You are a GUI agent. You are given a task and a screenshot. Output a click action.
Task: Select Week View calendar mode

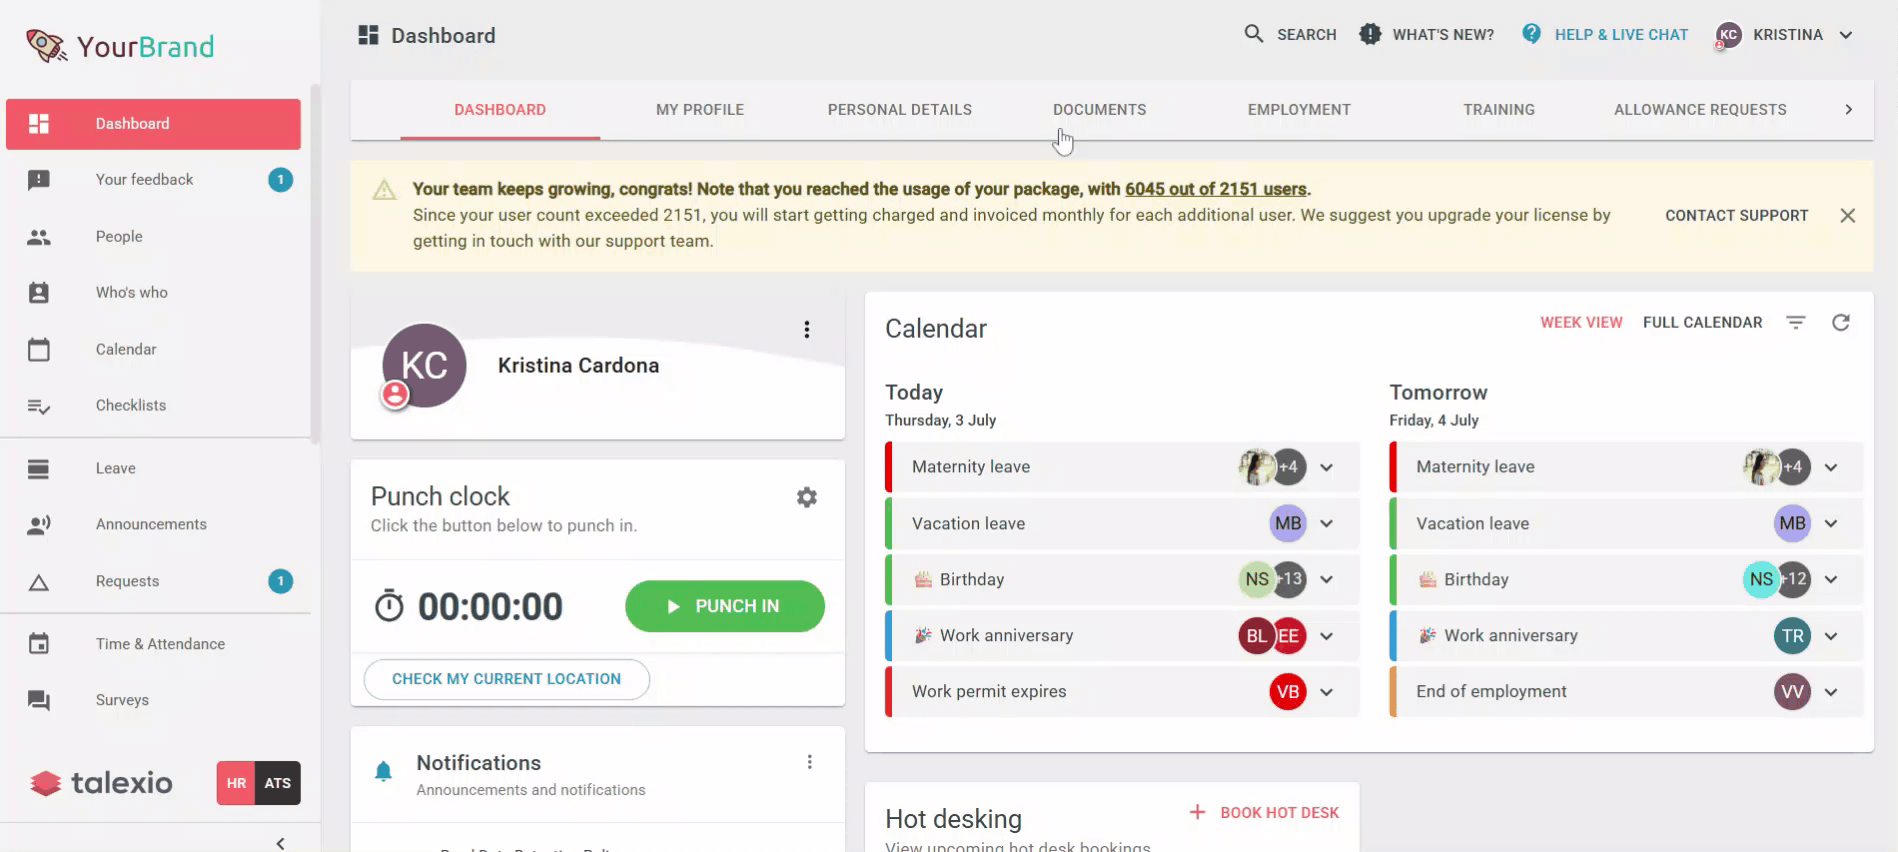[1581, 322]
